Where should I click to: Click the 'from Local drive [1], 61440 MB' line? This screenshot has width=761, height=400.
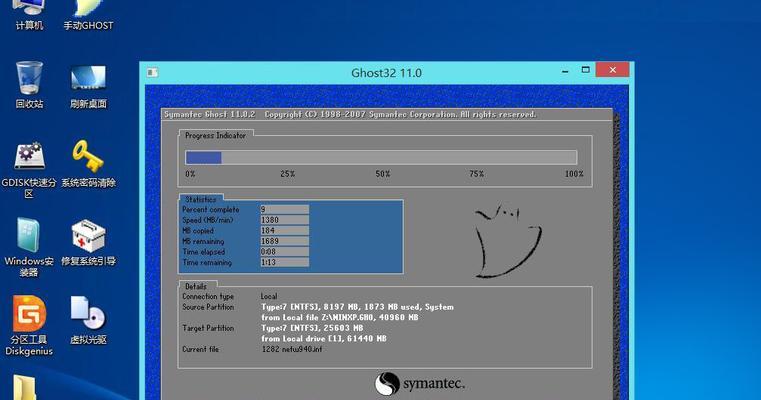pos(324,339)
